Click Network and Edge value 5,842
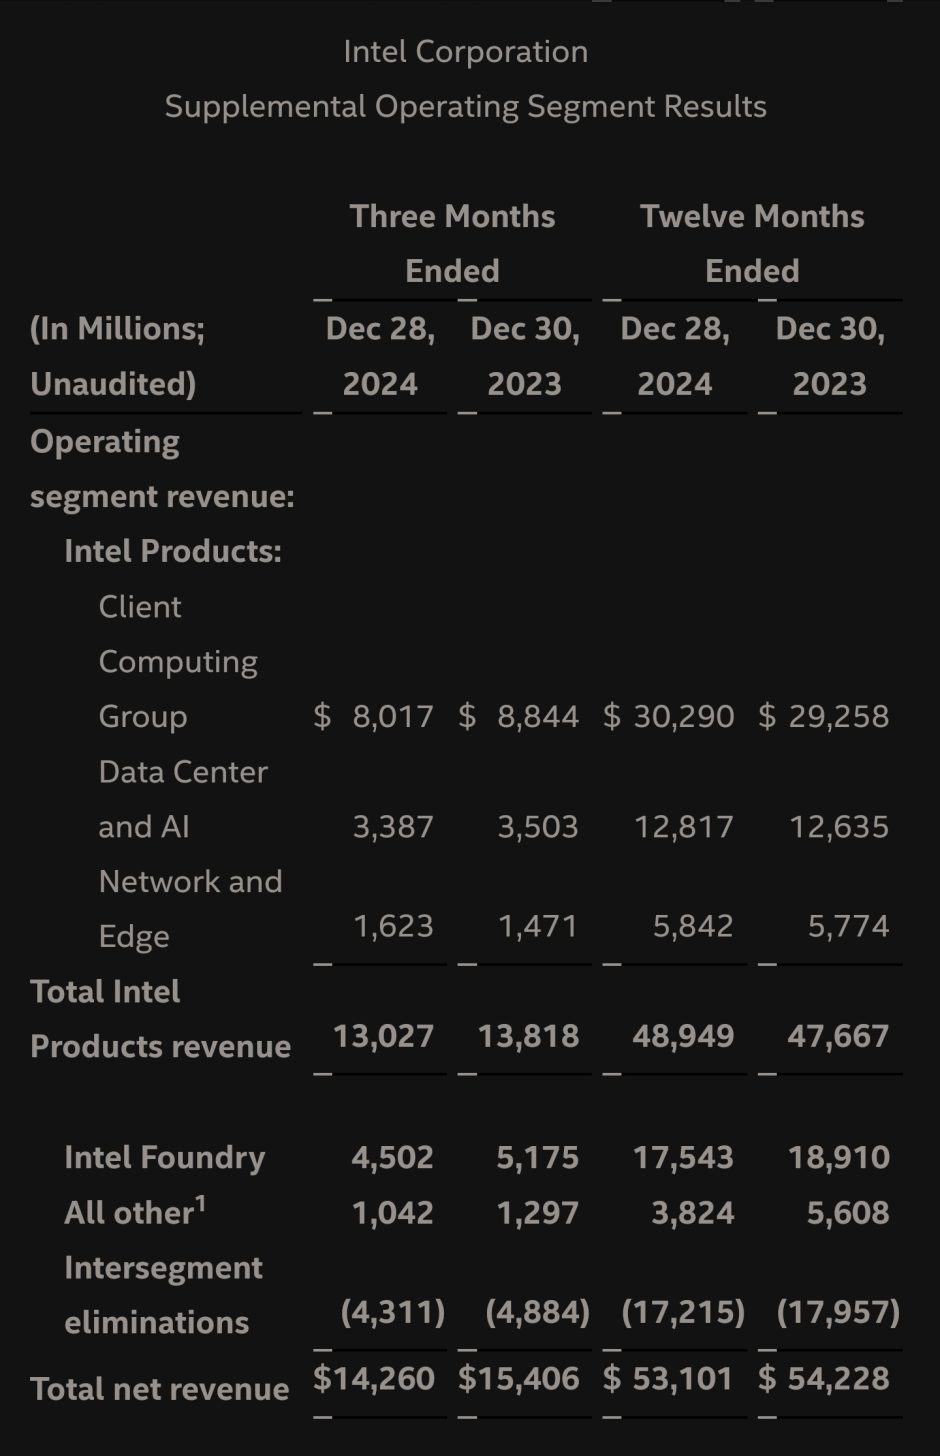This screenshot has height=1456, width=940. 693,926
